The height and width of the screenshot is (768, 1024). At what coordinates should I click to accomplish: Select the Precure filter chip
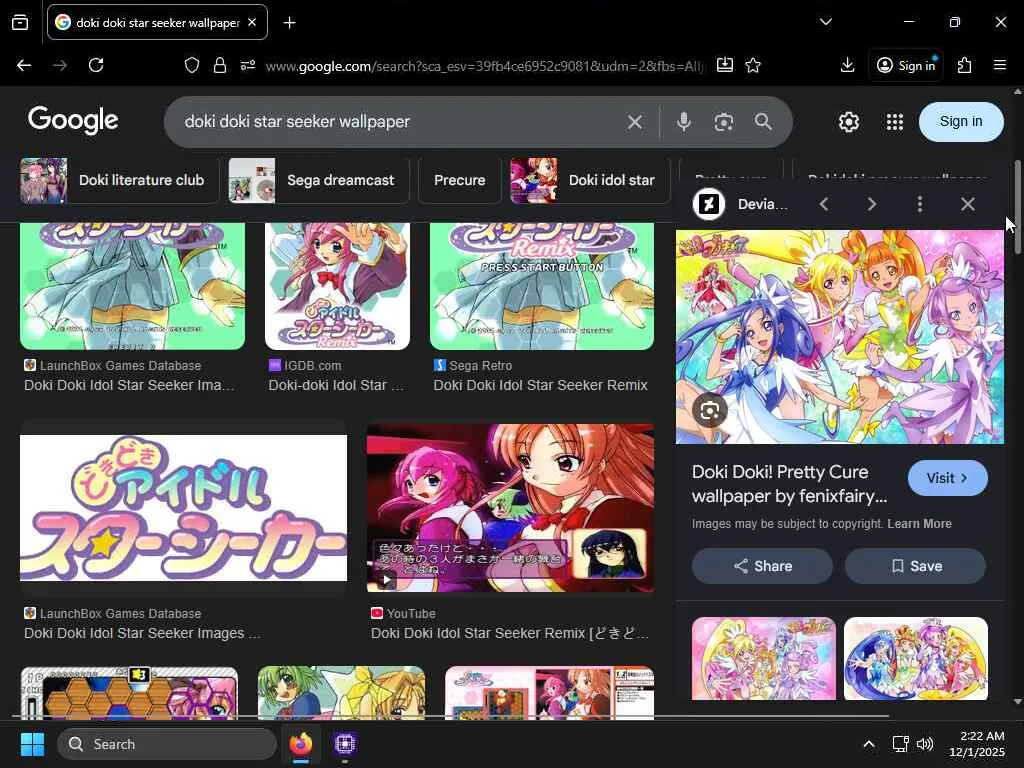[x=459, y=180]
